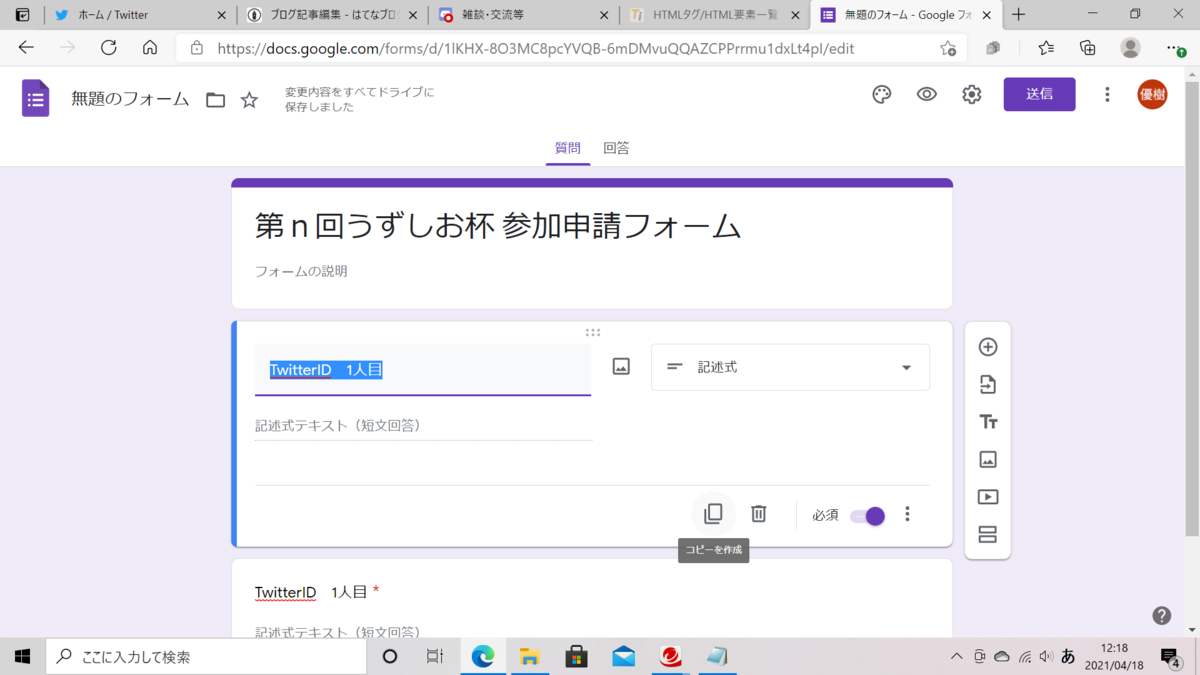Click the import questions icon in sidebar
The width and height of the screenshot is (1200, 675).
[x=987, y=384]
